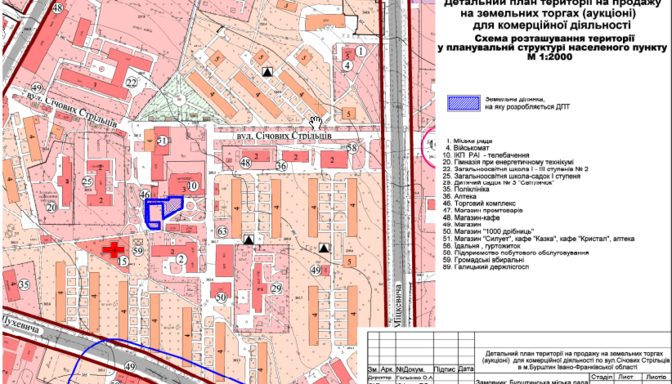
Task: Click the circled 59 marker
Action: [138, 251]
